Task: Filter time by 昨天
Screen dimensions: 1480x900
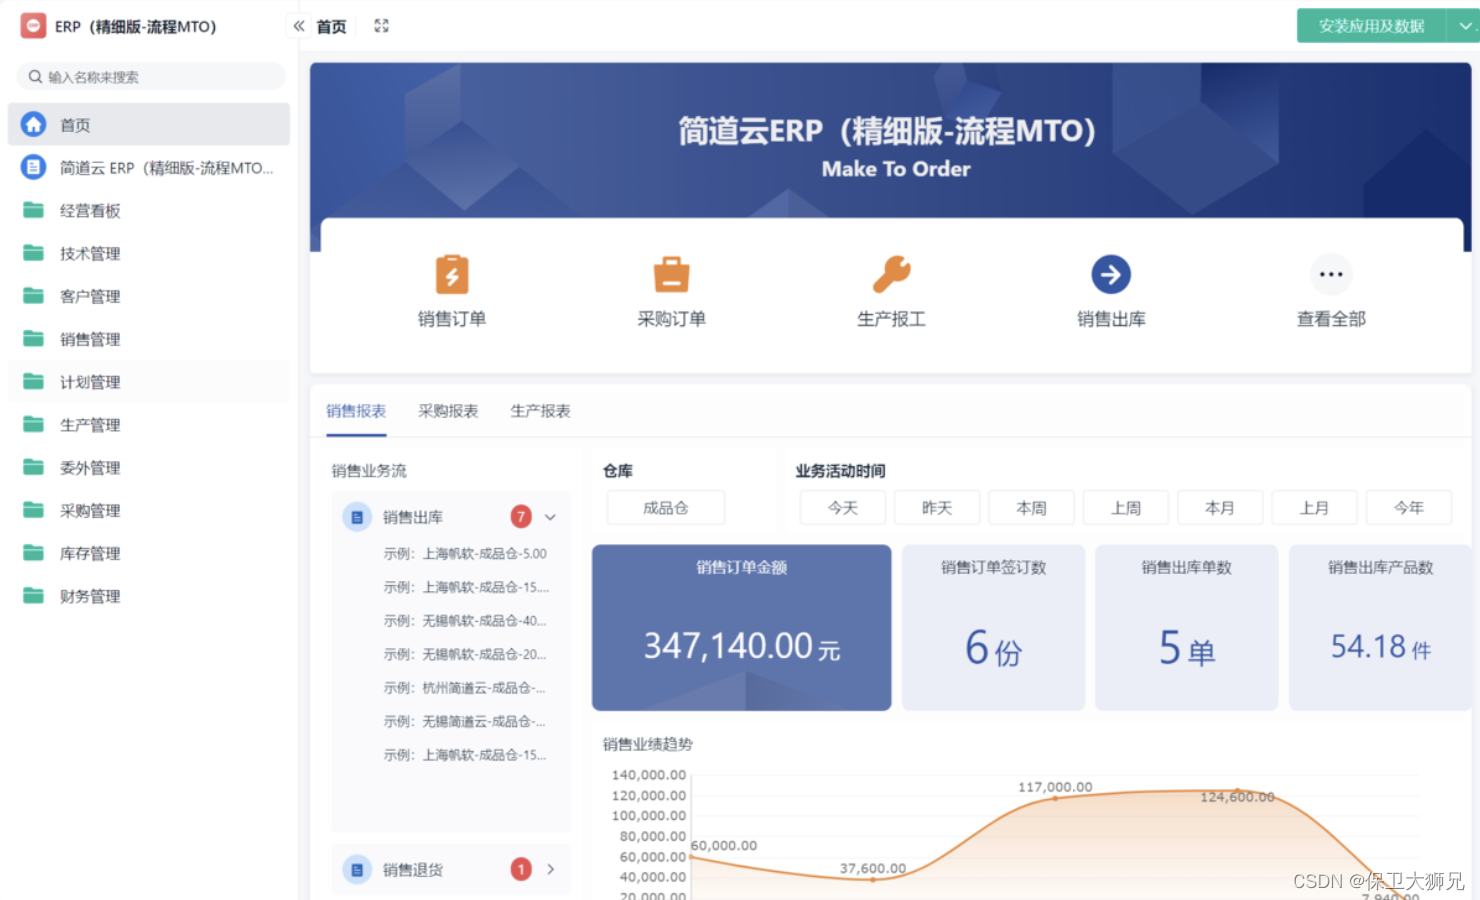Action: pyautogui.click(x=937, y=508)
